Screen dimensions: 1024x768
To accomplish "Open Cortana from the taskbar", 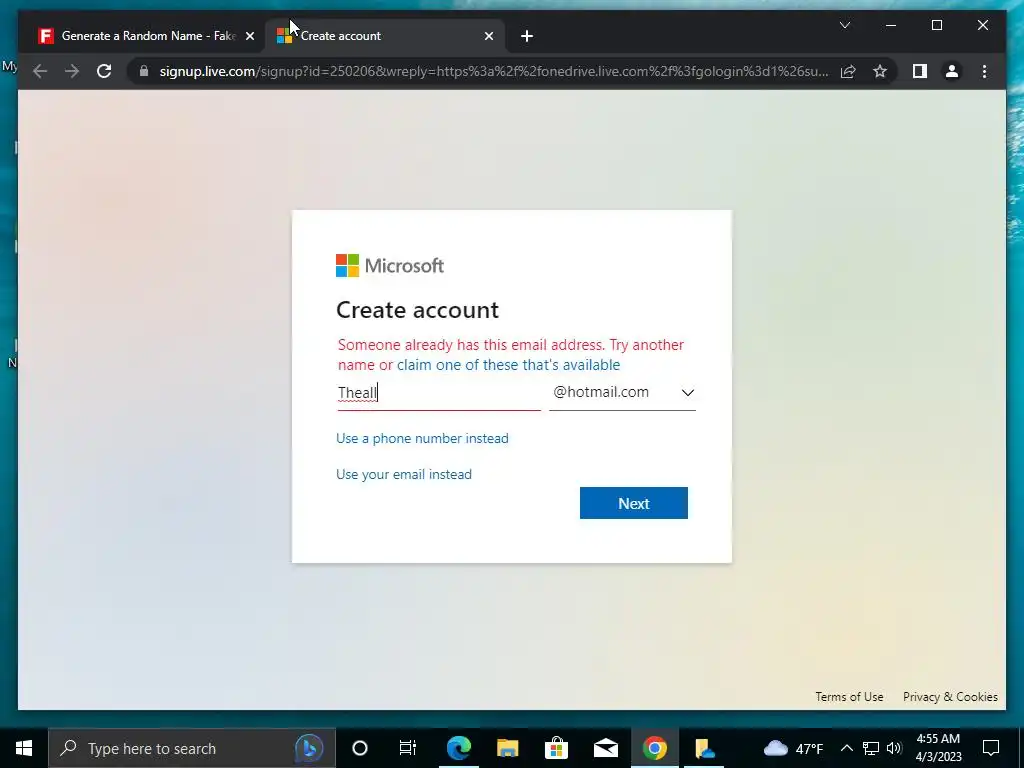I will tap(359, 748).
